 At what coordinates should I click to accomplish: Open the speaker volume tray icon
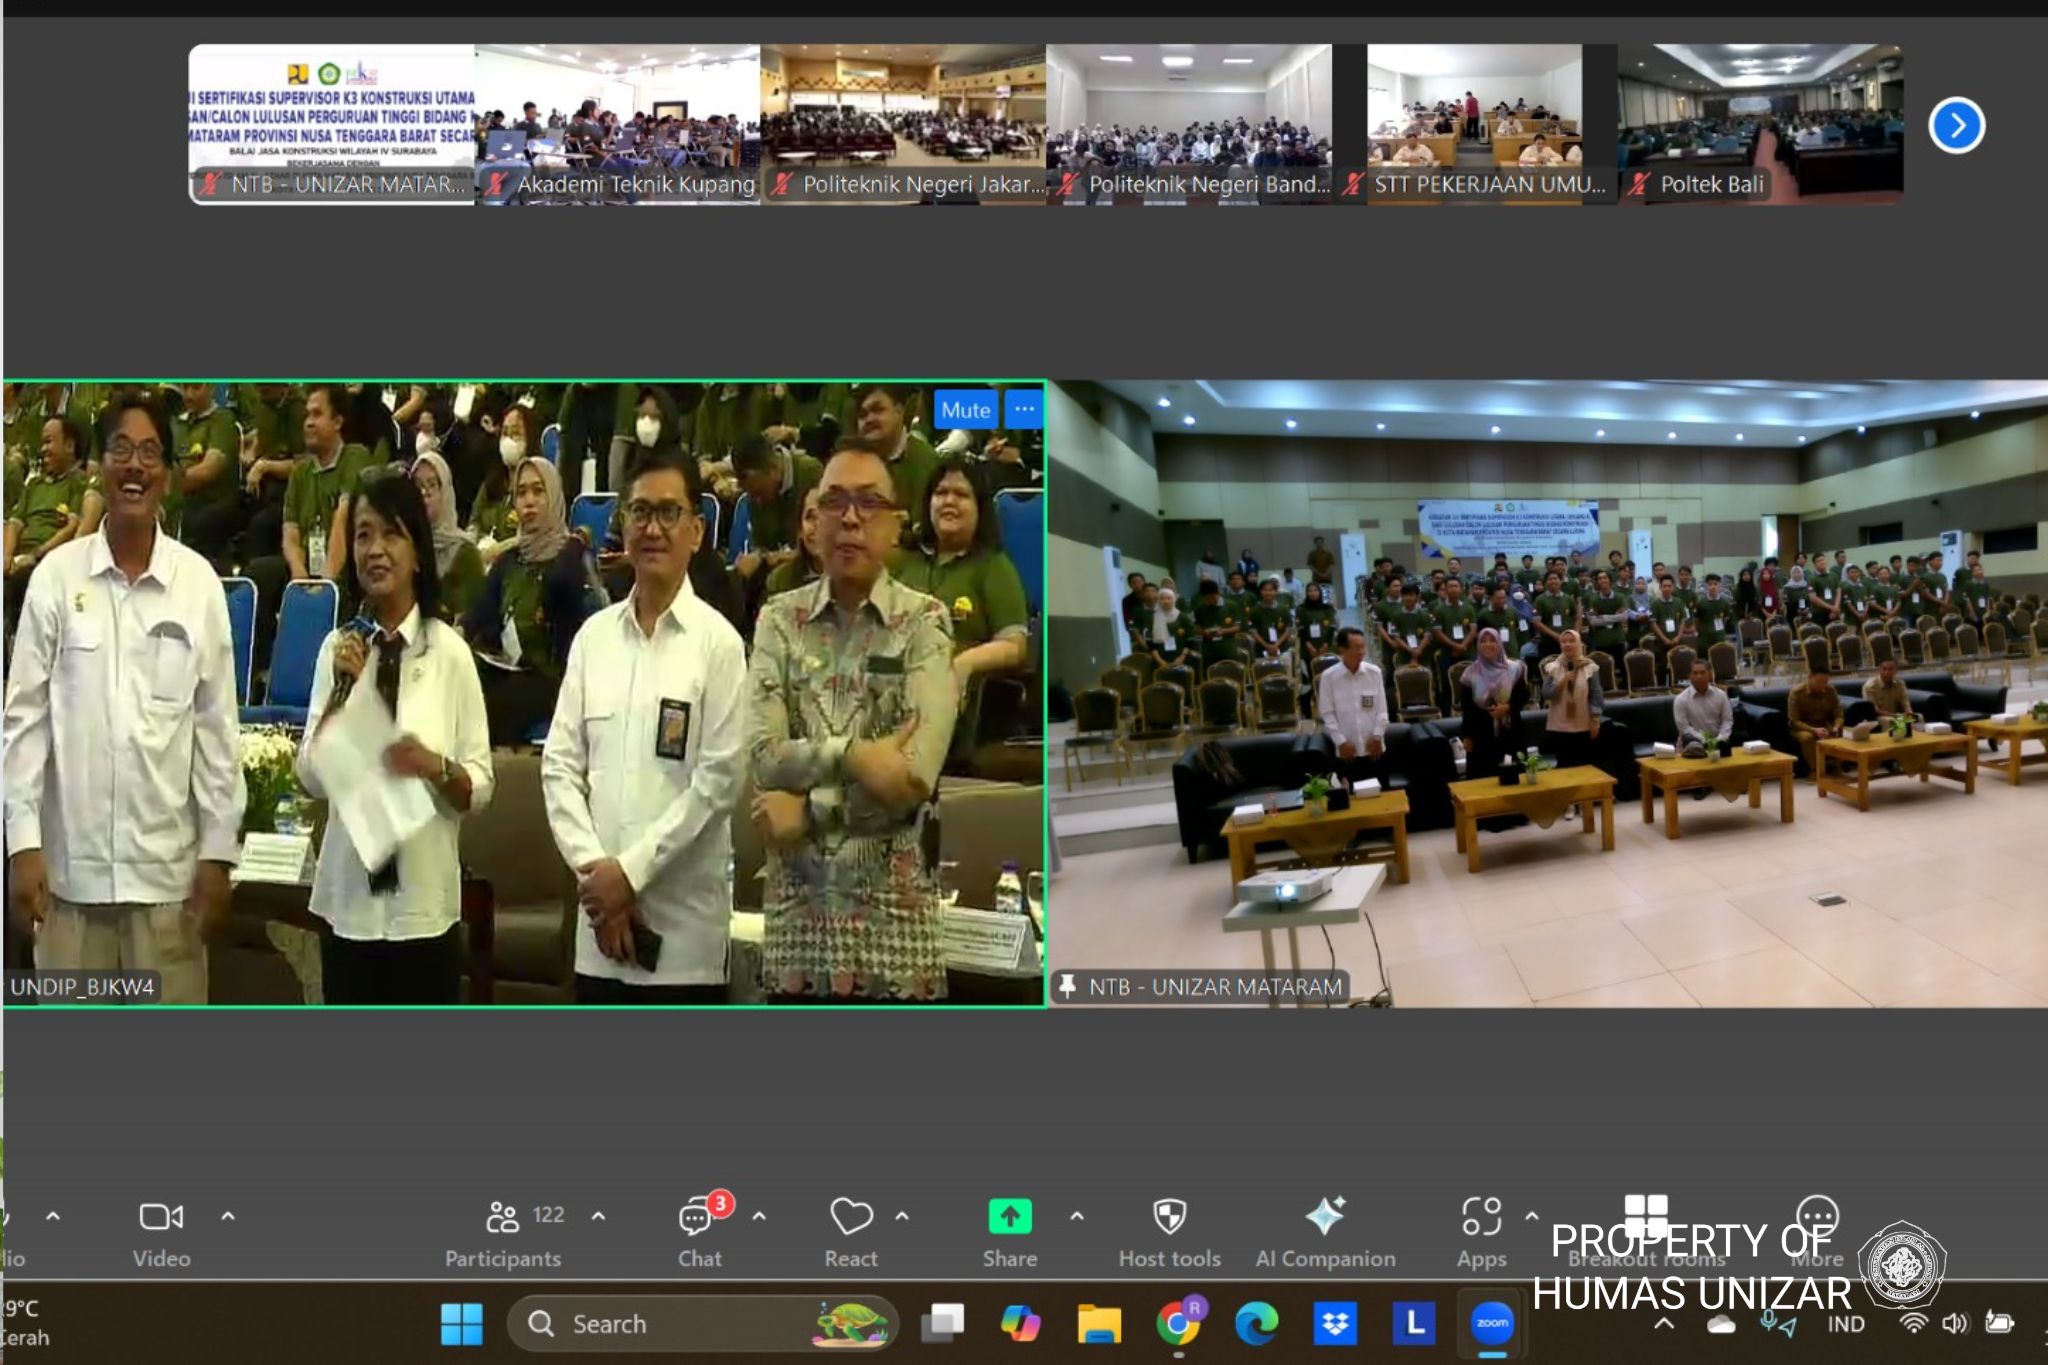tap(1955, 1324)
